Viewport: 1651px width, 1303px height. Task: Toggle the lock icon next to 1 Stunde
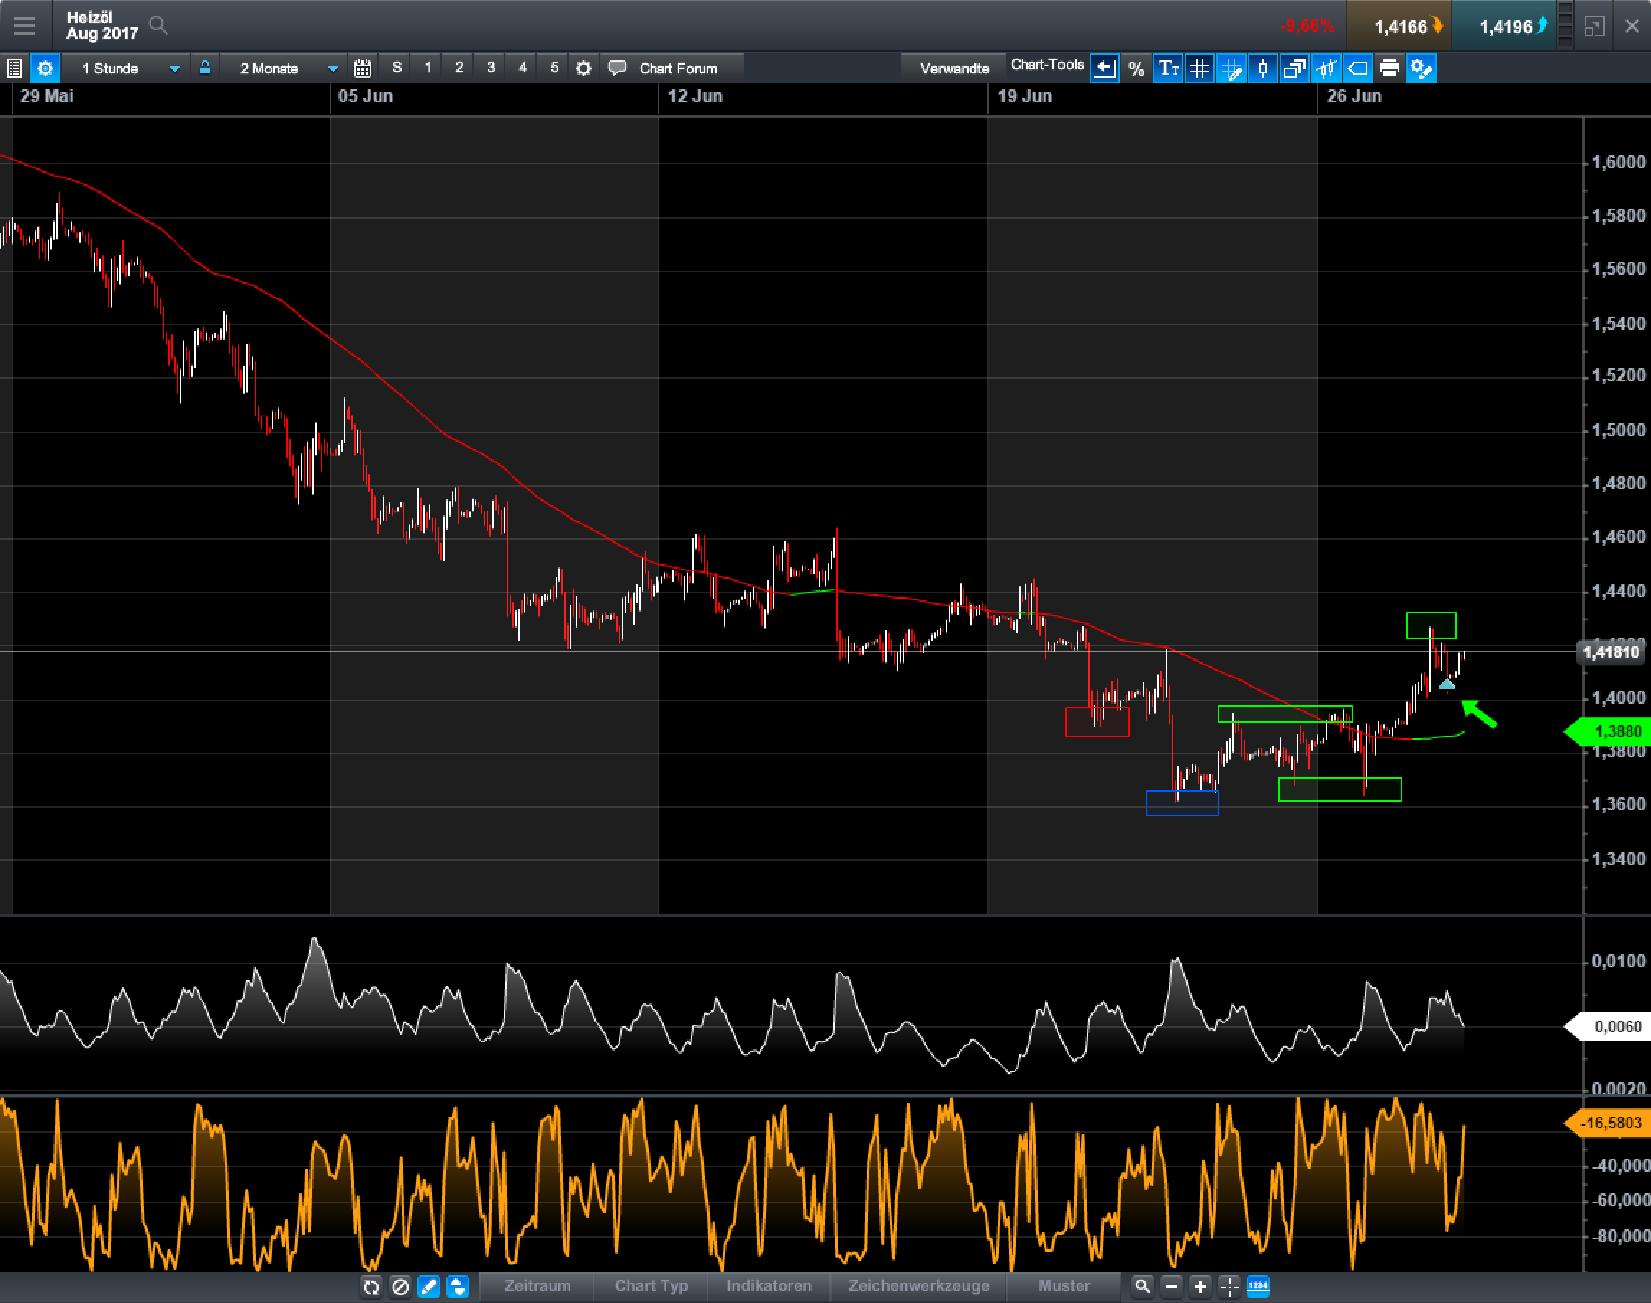204,68
